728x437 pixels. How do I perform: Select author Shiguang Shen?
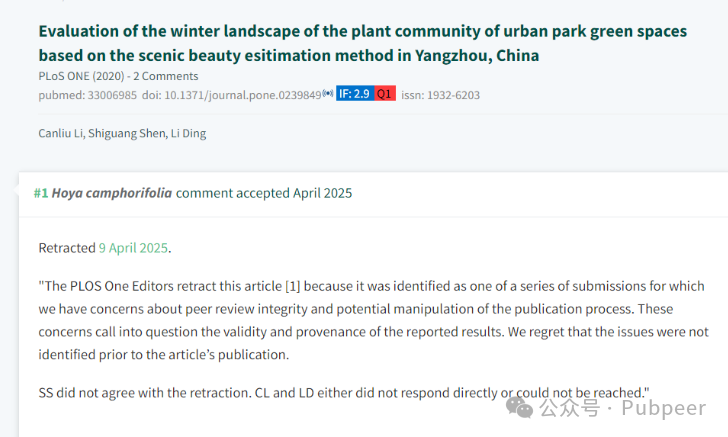[127, 133]
